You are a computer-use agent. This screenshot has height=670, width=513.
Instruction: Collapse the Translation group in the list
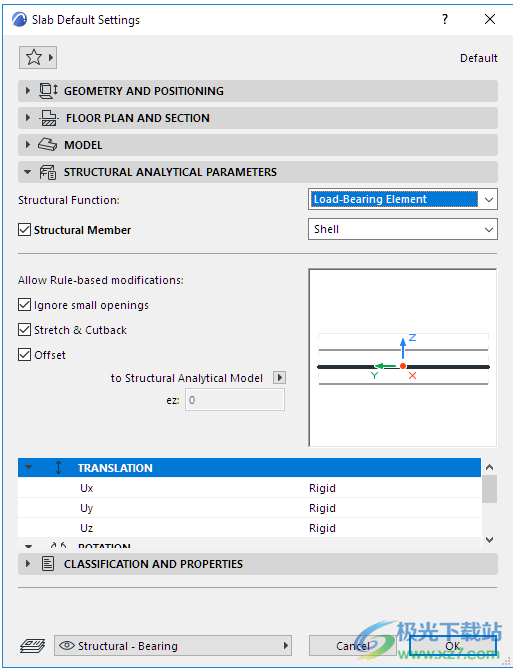point(28,467)
